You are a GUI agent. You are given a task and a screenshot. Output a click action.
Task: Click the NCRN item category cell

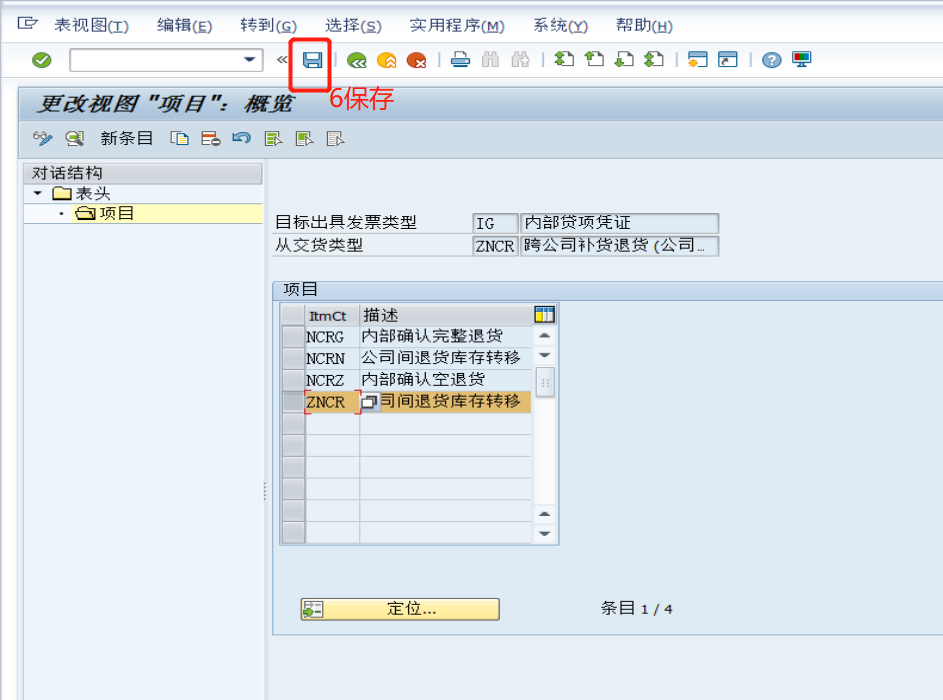[332, 358]
